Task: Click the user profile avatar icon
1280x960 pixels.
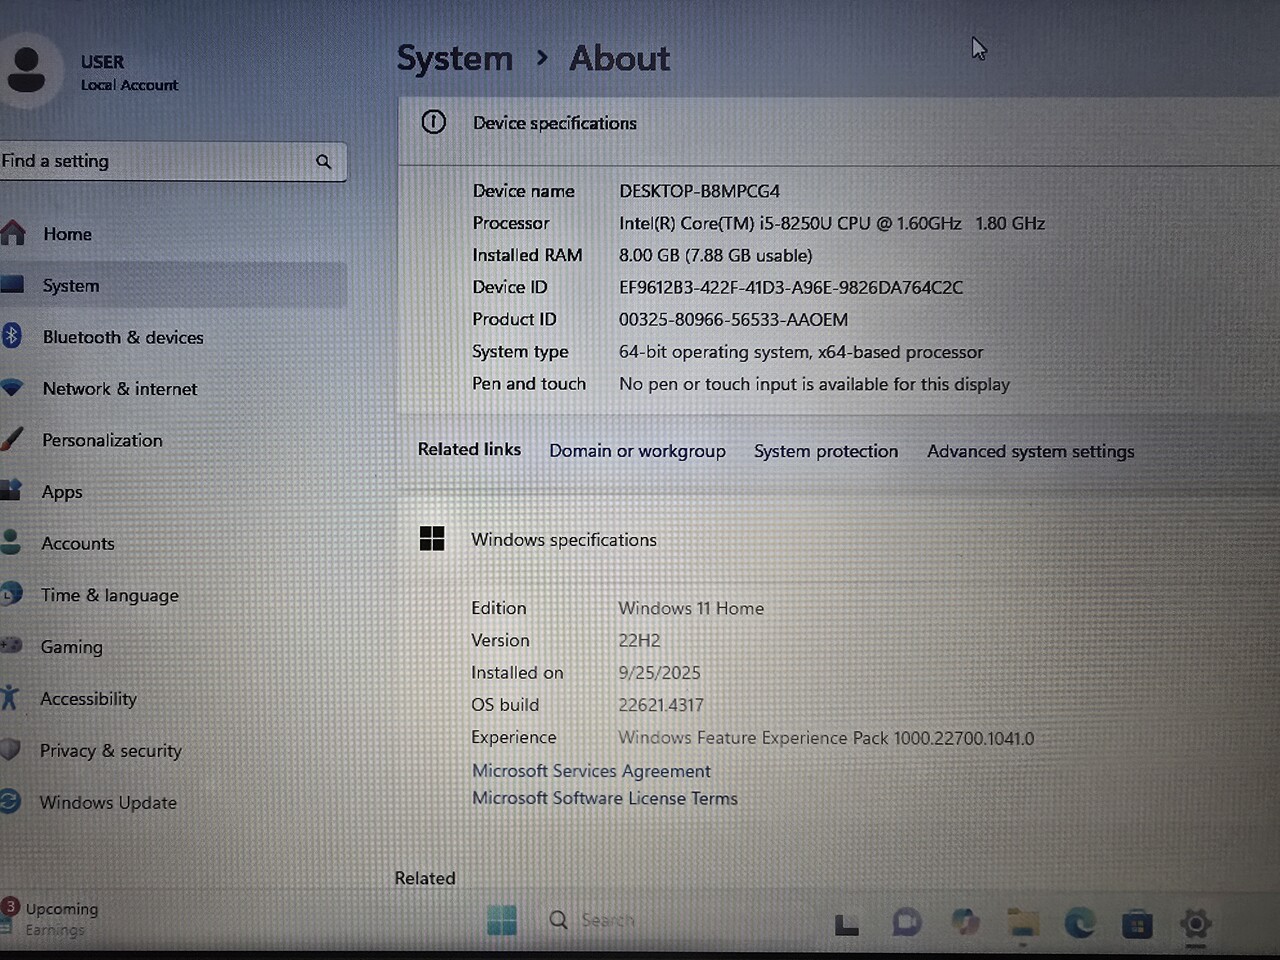Action: (x=27, y=71)
